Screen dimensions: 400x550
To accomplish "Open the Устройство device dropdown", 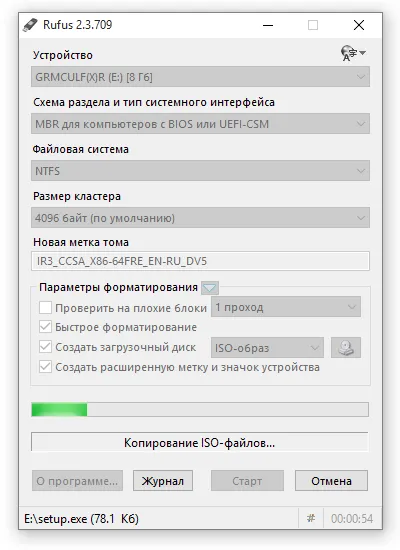I will 200,77.
